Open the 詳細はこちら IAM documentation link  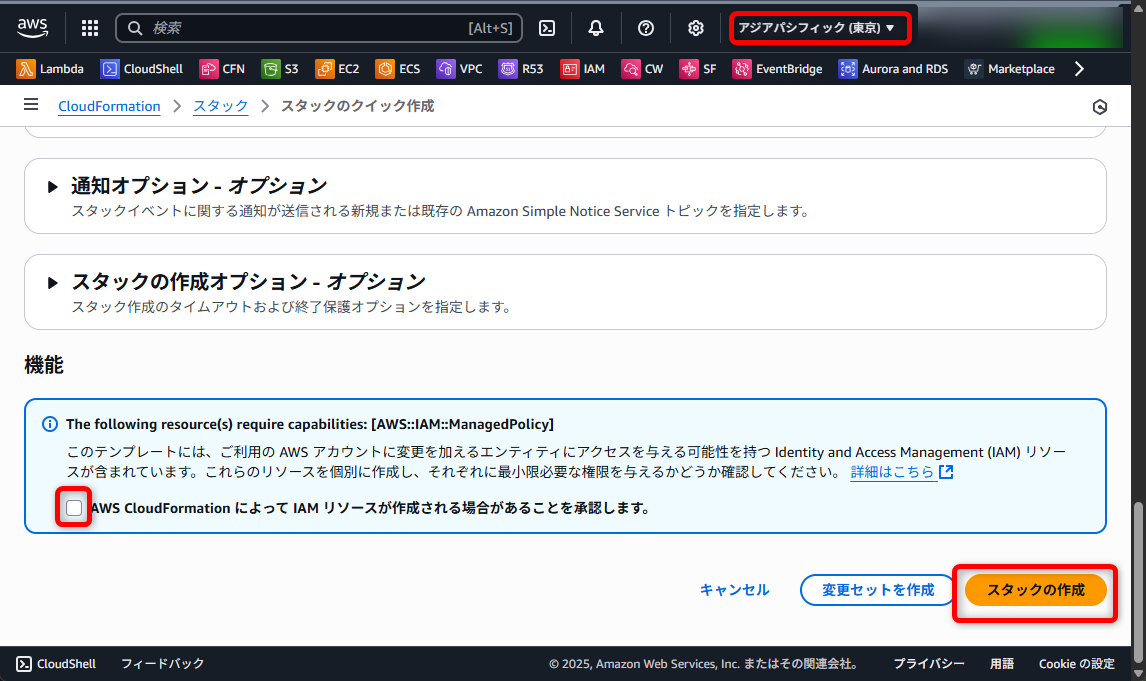[x=894, y=471]
